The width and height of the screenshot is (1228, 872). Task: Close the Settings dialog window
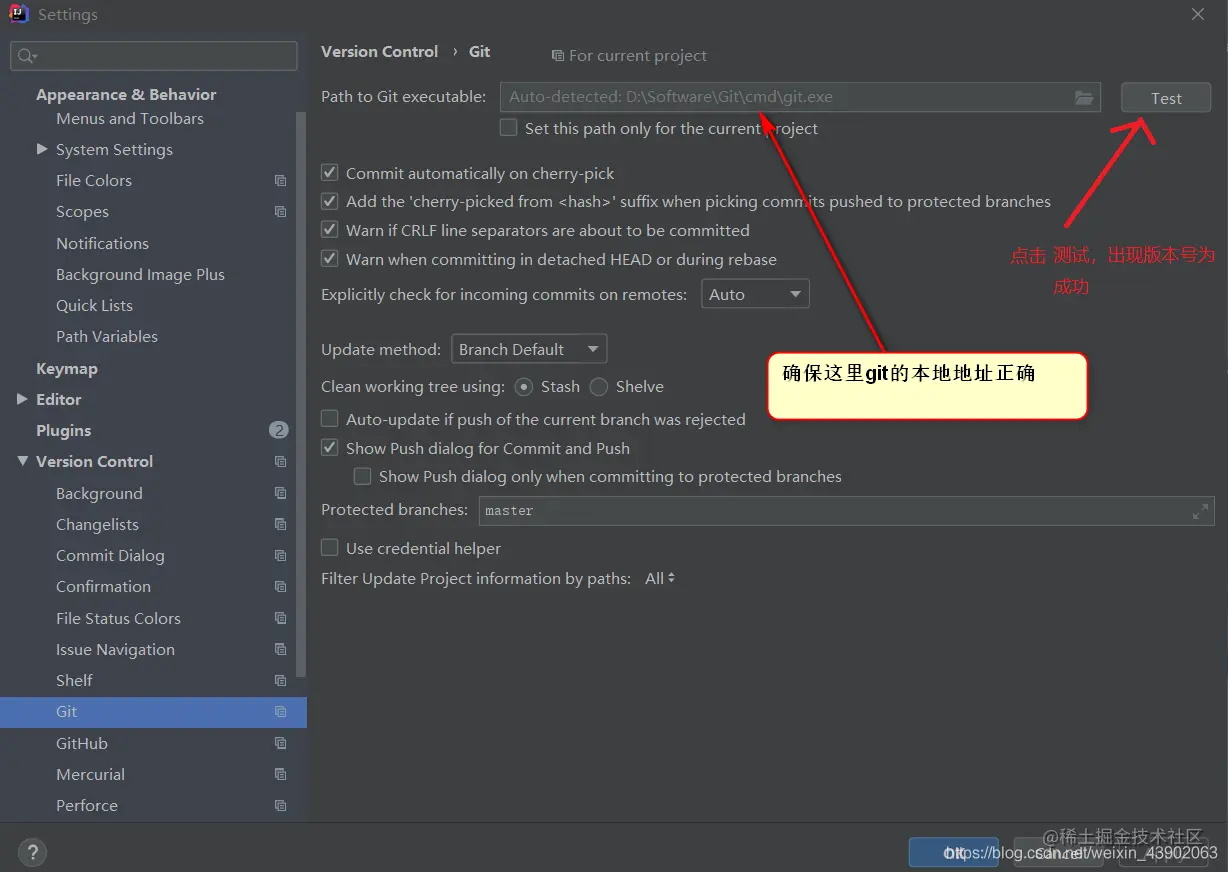1198,14
